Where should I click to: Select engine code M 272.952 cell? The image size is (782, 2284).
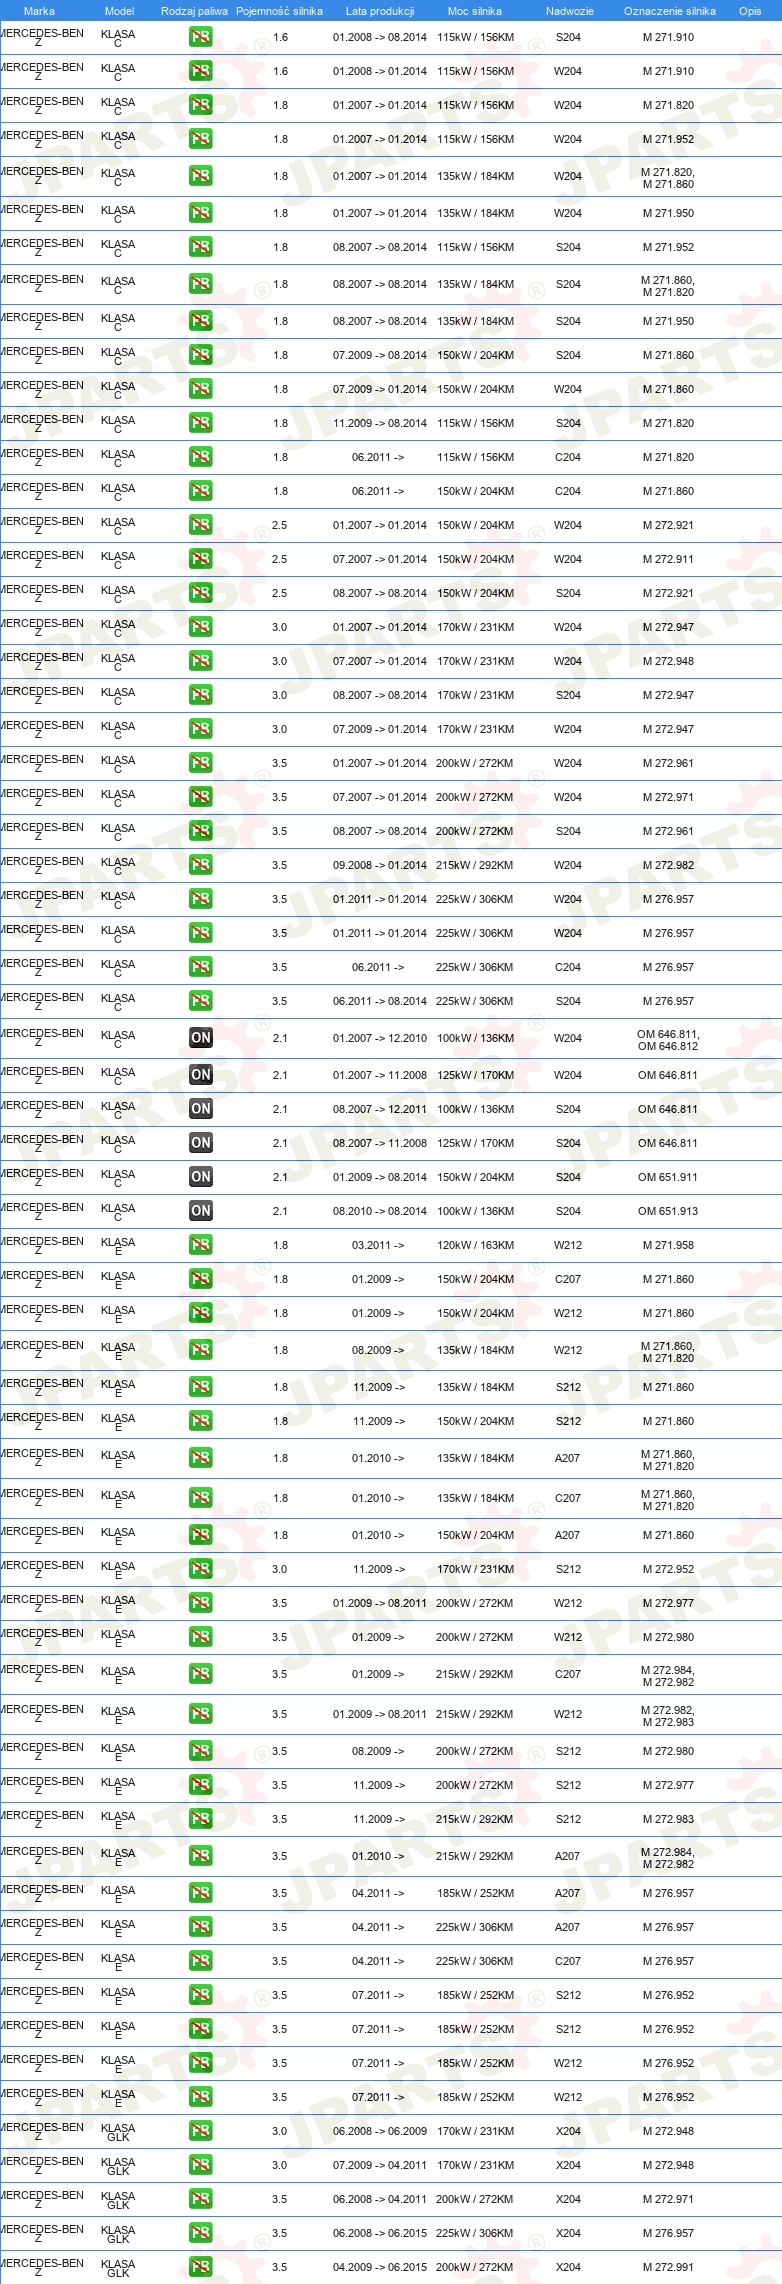(668, 1570)
